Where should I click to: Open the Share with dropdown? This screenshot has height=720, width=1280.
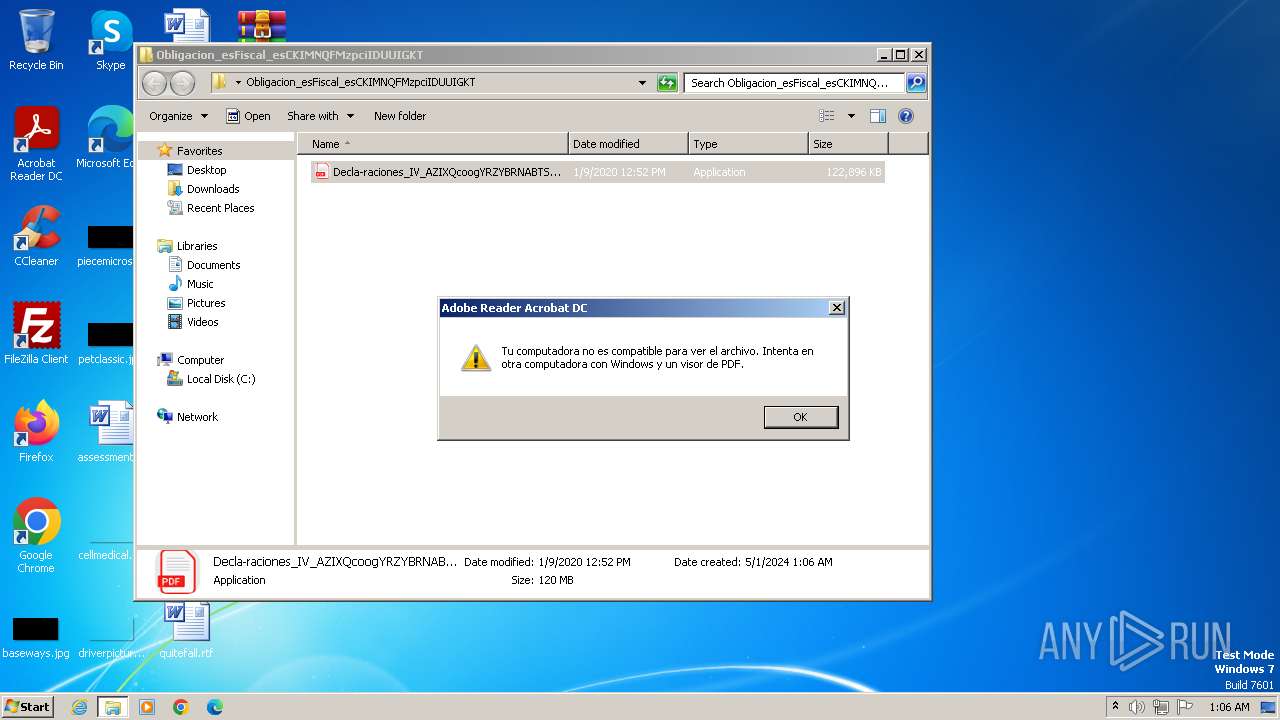click(x=320, y=116)
